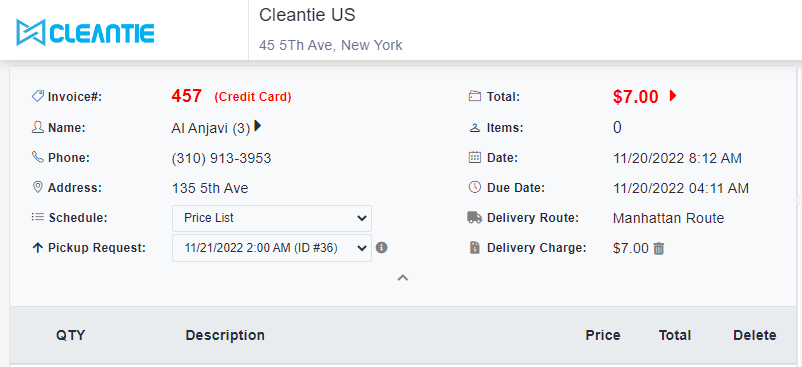Viewport: 802px width, 367px height.
Task: Click the invoice tag icon
Action: point(37,96)
